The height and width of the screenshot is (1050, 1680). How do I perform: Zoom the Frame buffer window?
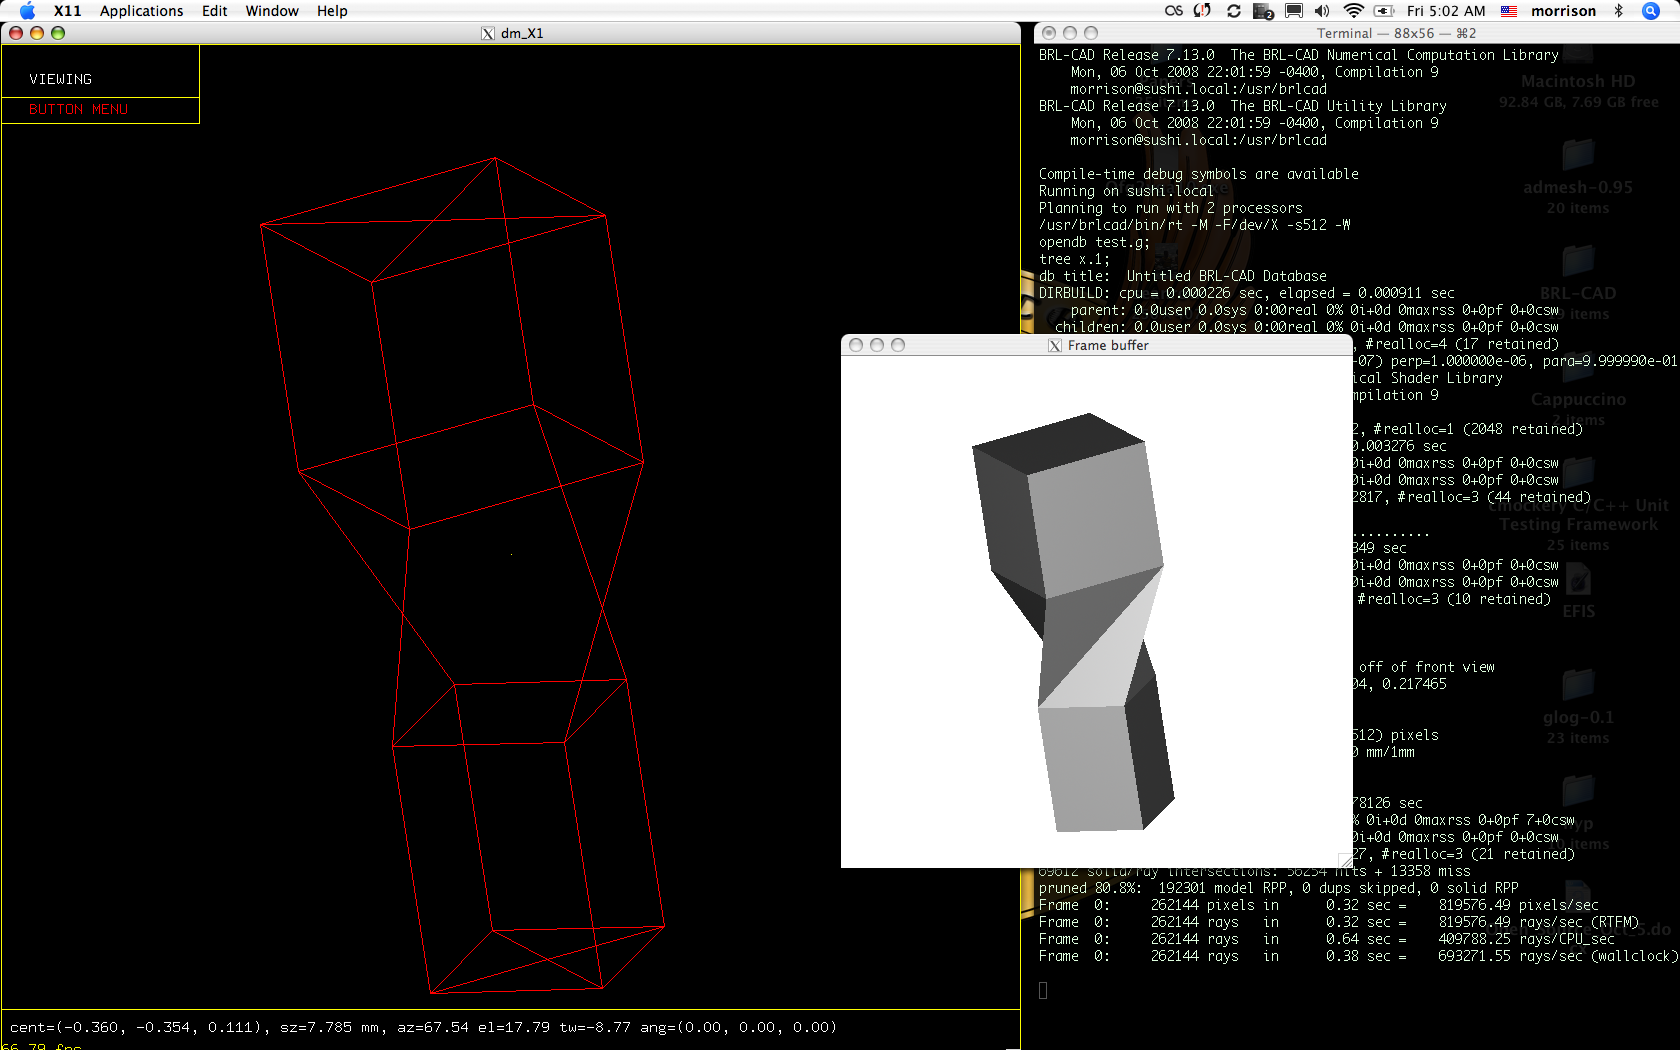pyautogui.click(x=898, y=345)
